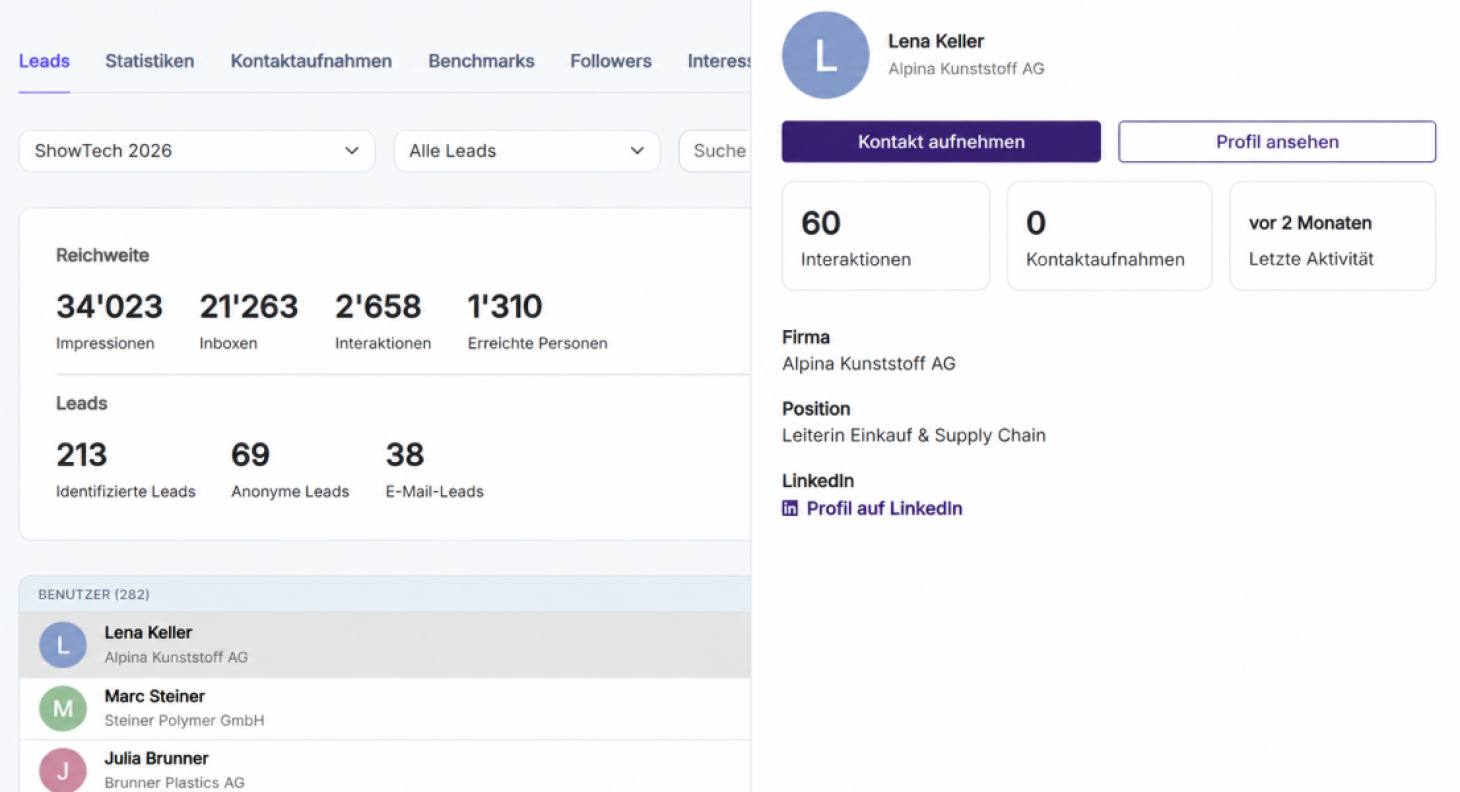This screenshot has height=792, width=1460.
Task: Click Steiner Polymer GmbH company text
Action: (184, 720)
